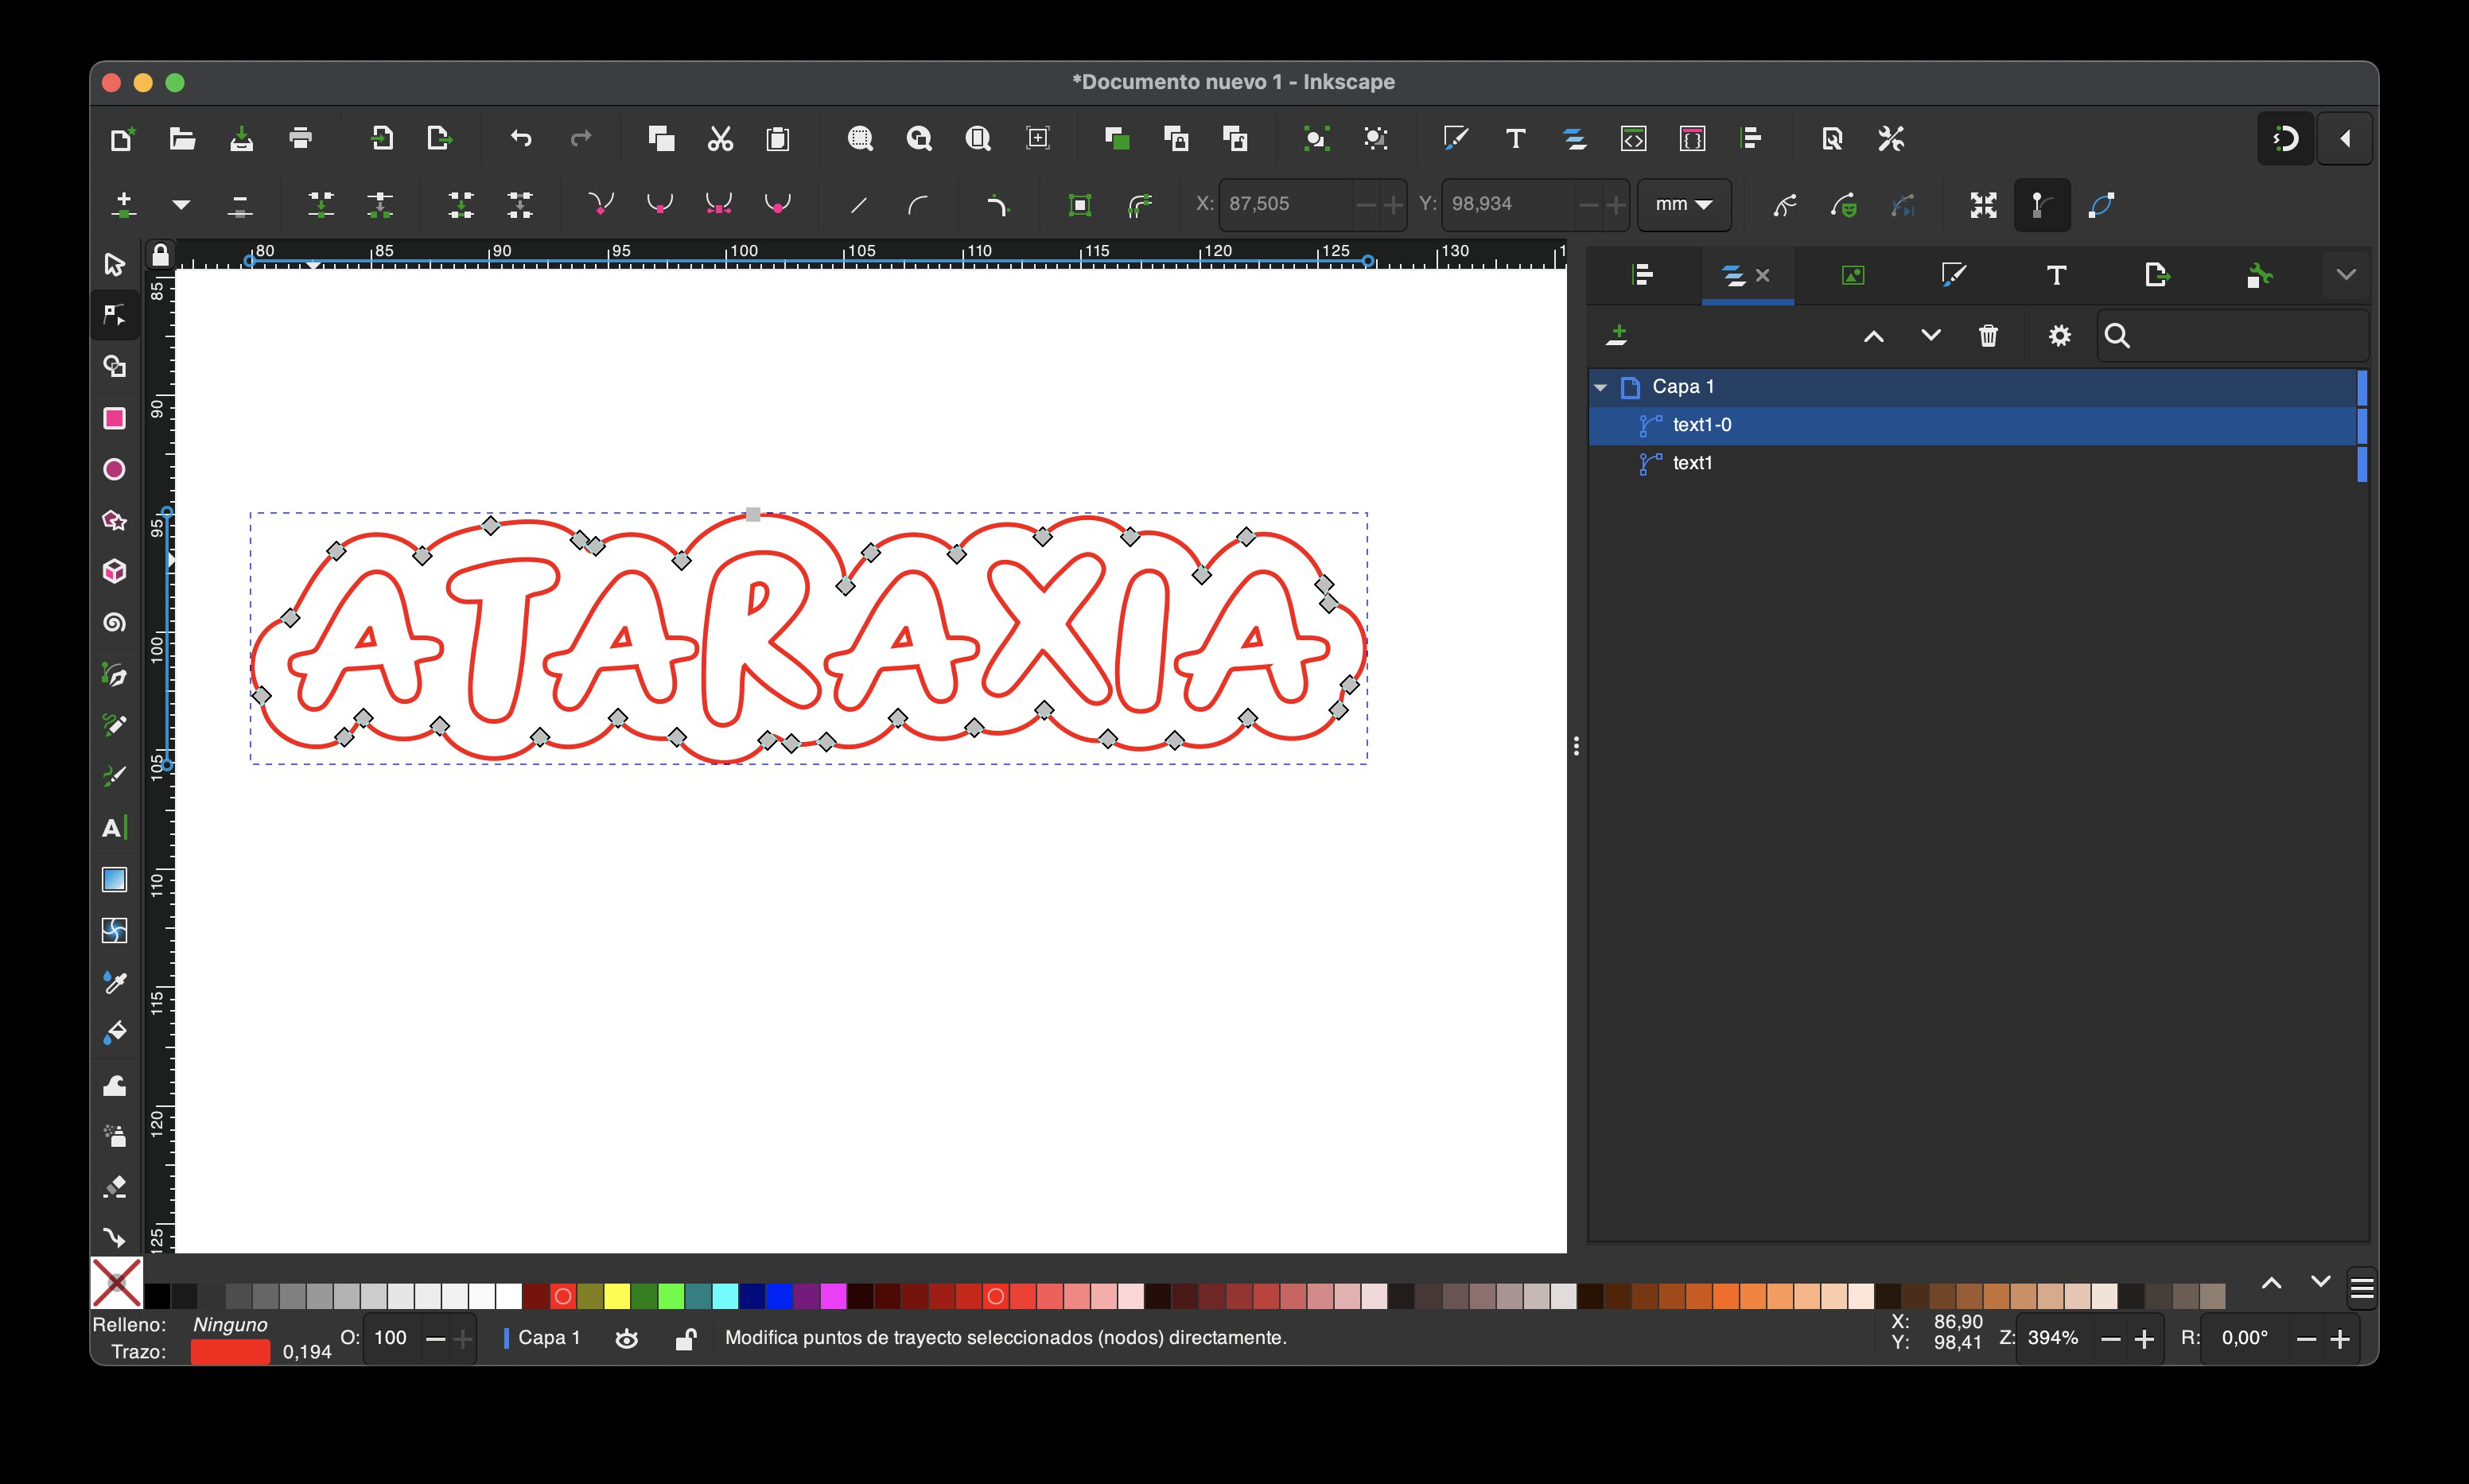Toggle show path outline button

click(2101, 205)
